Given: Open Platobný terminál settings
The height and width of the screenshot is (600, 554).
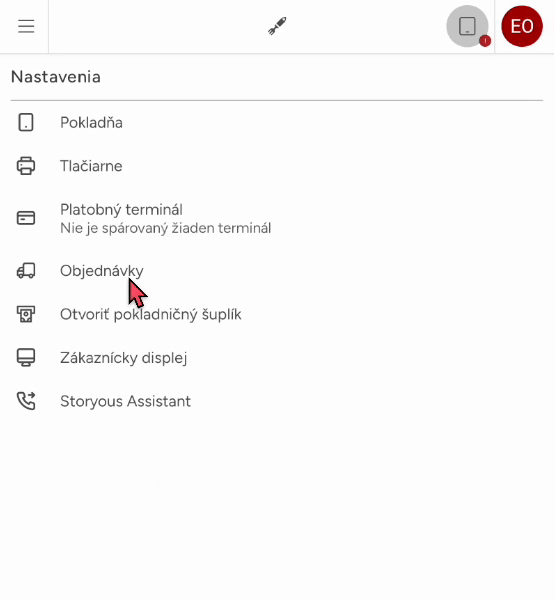Looking at the screenshot, I should (x=277, y=218).
